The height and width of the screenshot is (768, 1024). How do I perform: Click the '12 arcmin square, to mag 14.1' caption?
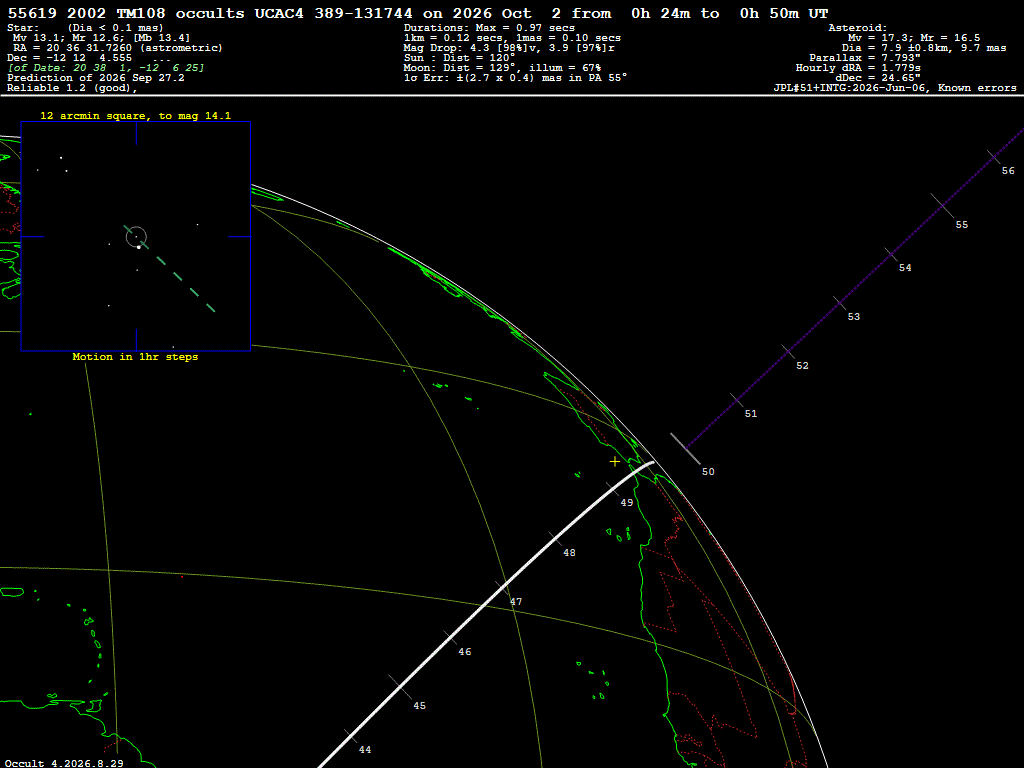point(136,116)
